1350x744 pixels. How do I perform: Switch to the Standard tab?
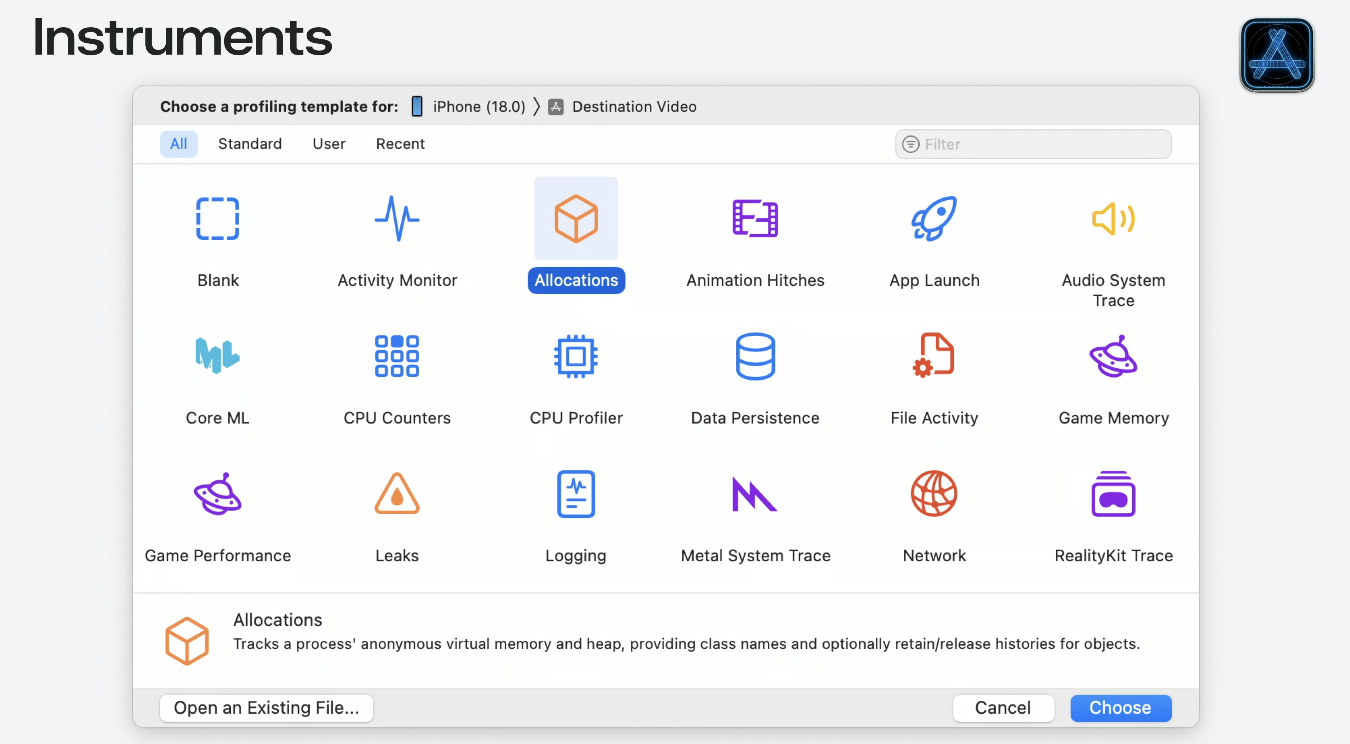(x=250, y=144)
